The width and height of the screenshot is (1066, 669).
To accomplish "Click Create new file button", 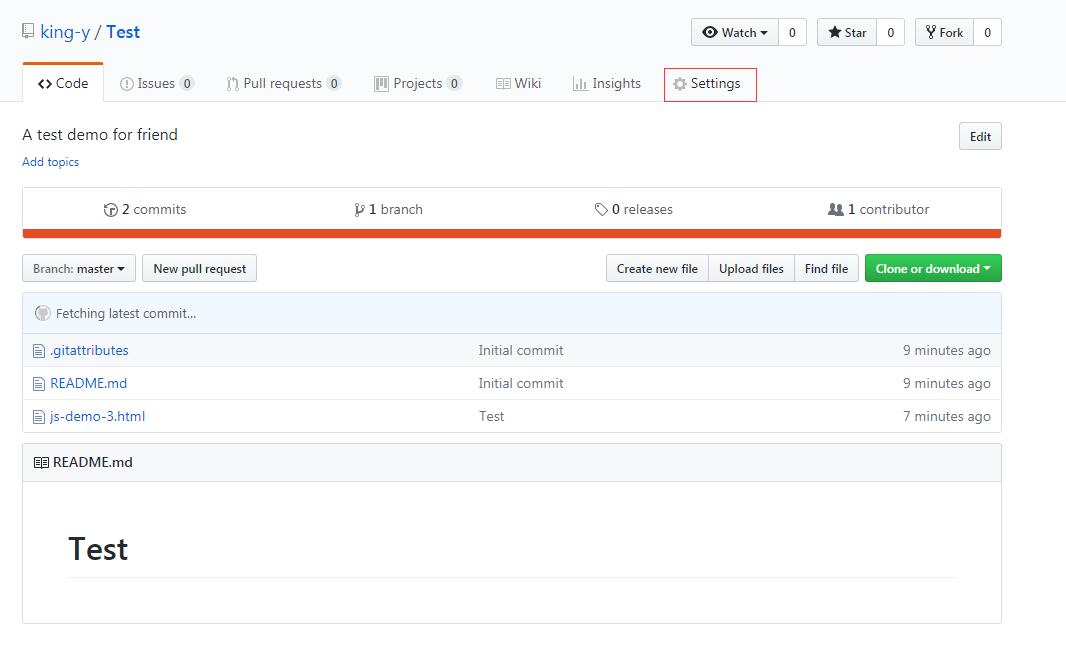I will click(657, 269).
